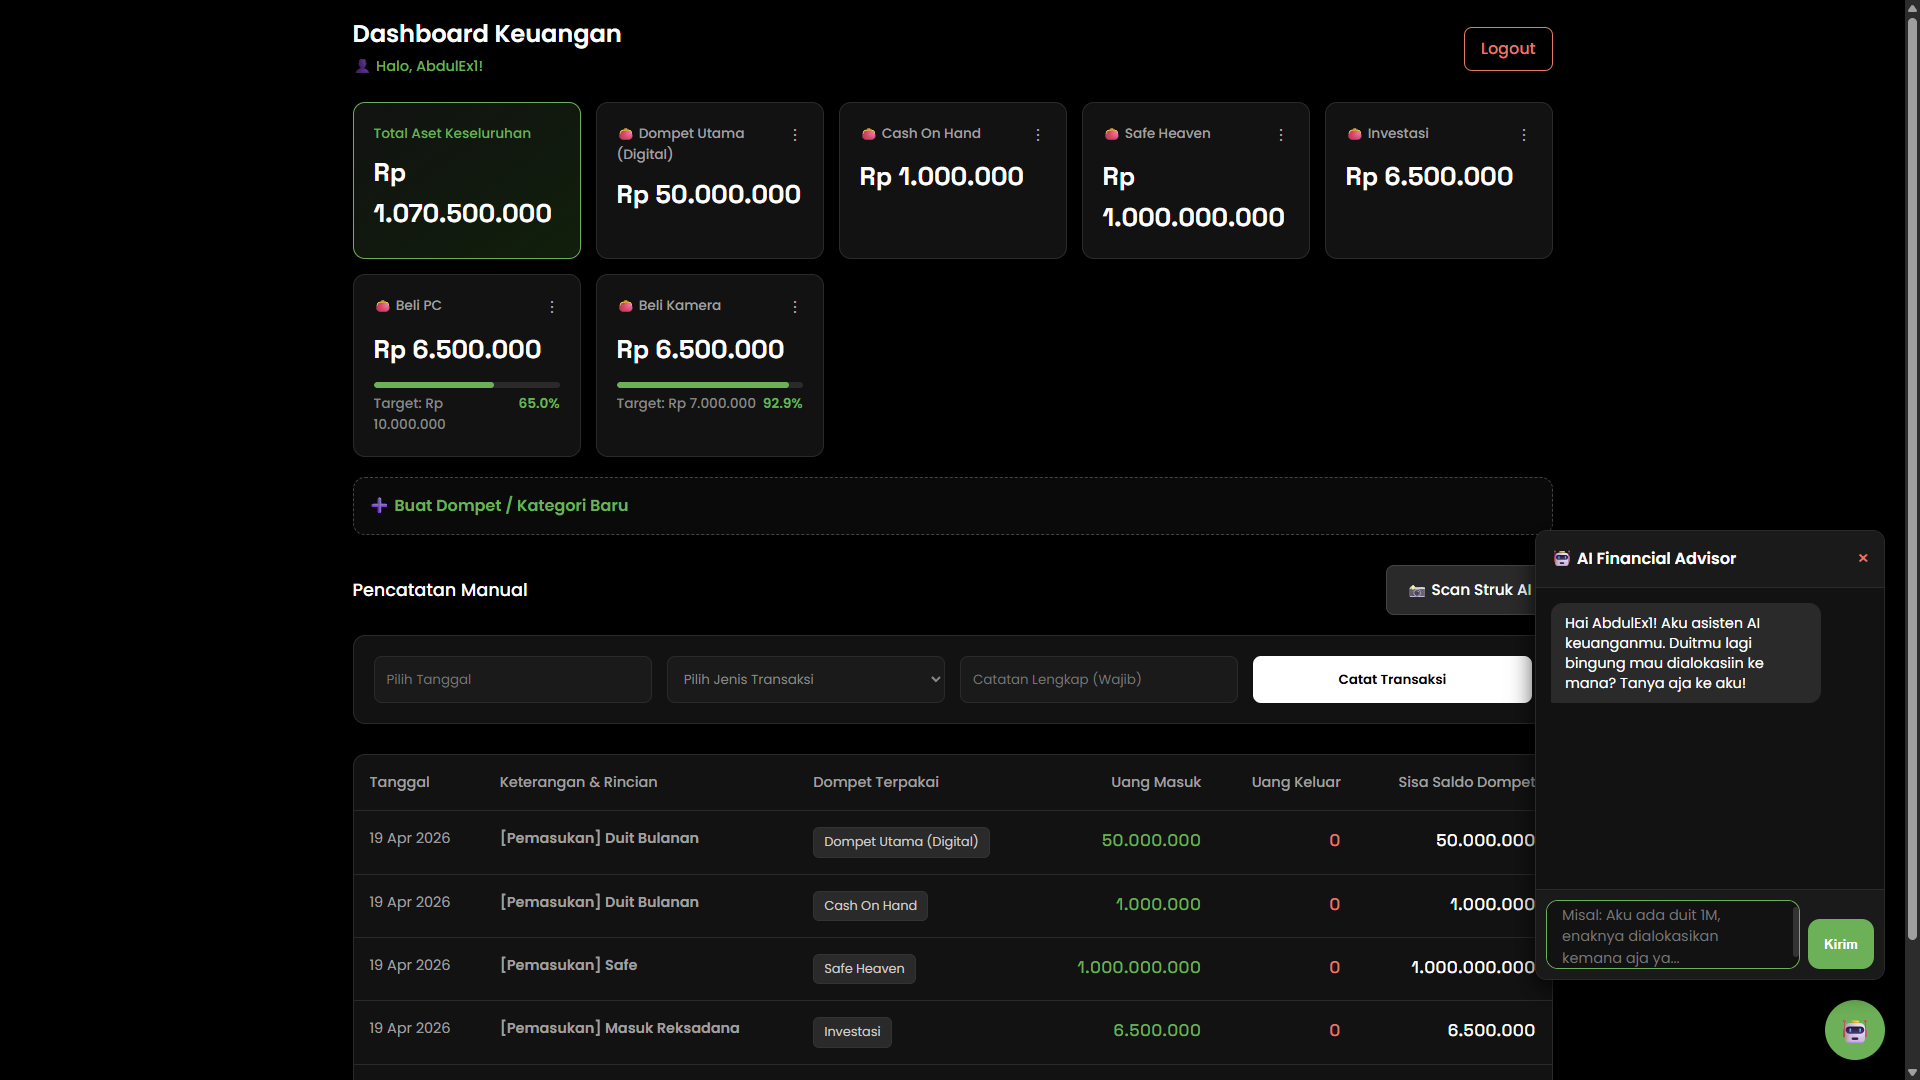Open Beli Kamera card options menu
This screenshot has height=1080, width=1920.
[795, 307]
